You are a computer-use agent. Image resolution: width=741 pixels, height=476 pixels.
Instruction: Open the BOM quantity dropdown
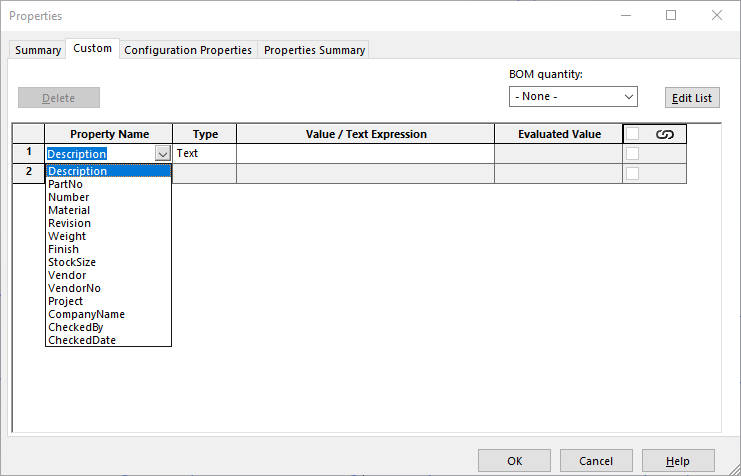coord(573,97)
